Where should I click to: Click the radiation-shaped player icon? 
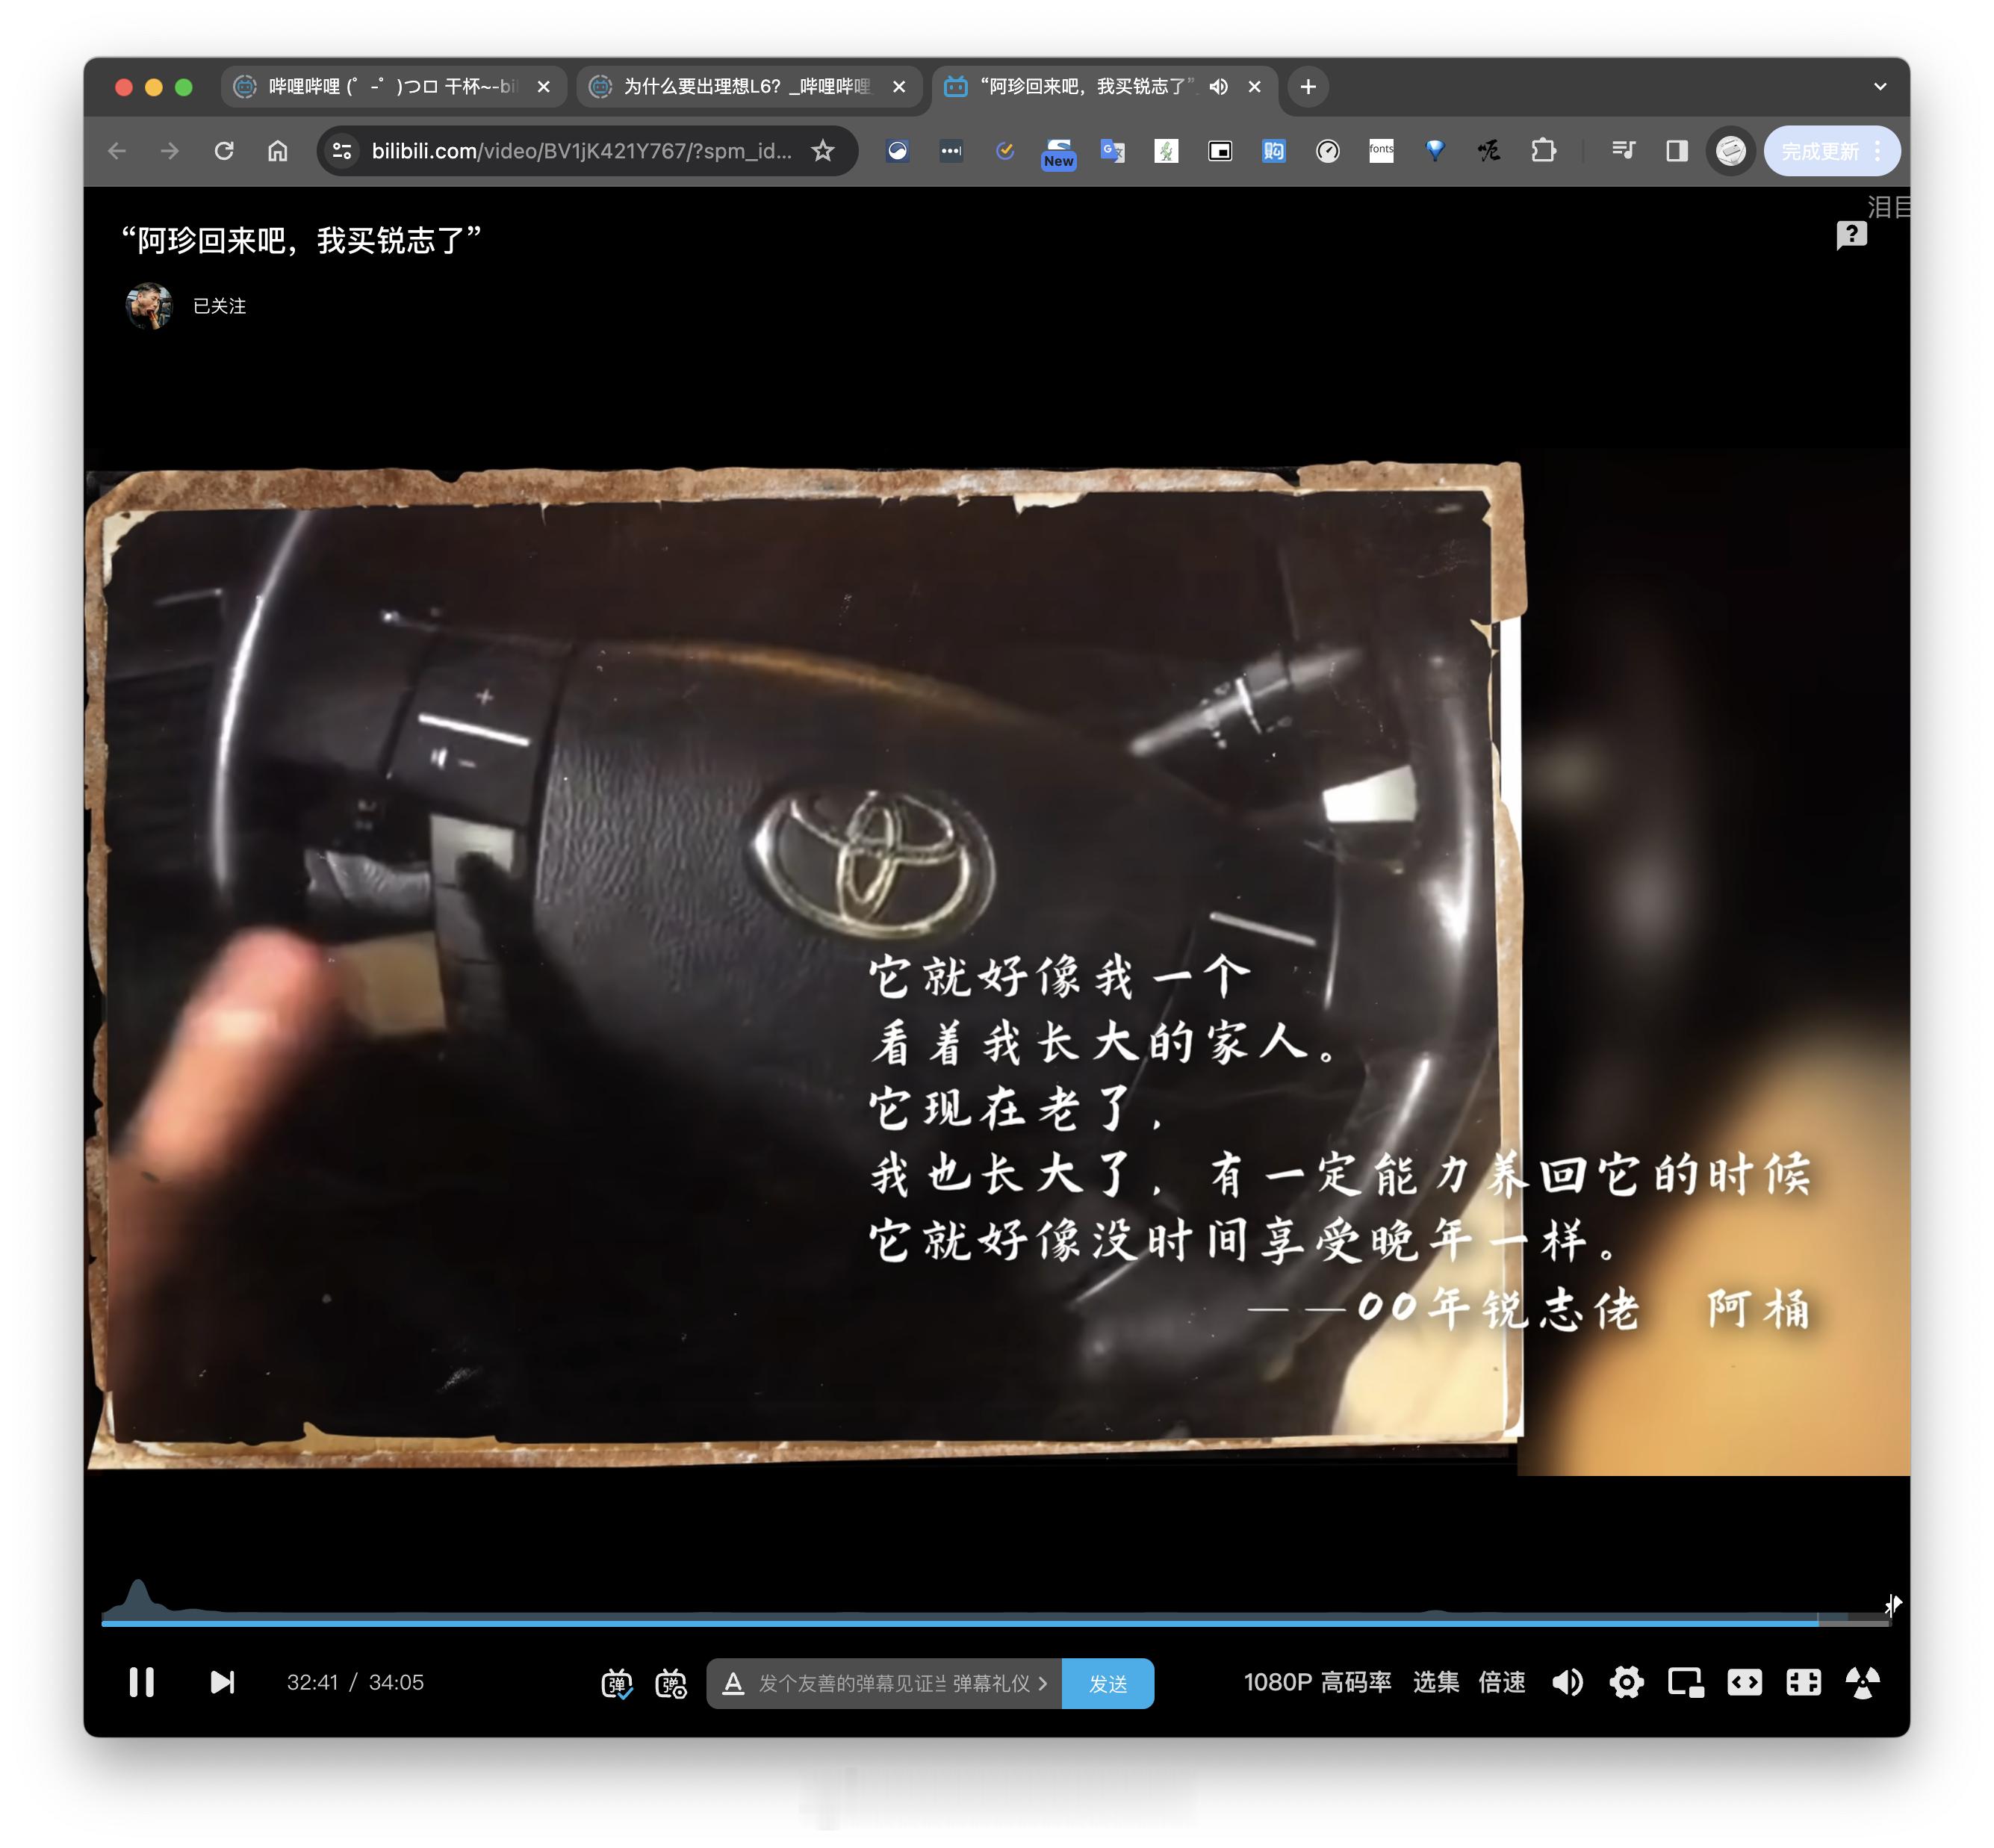(x=1862, y=1682)
